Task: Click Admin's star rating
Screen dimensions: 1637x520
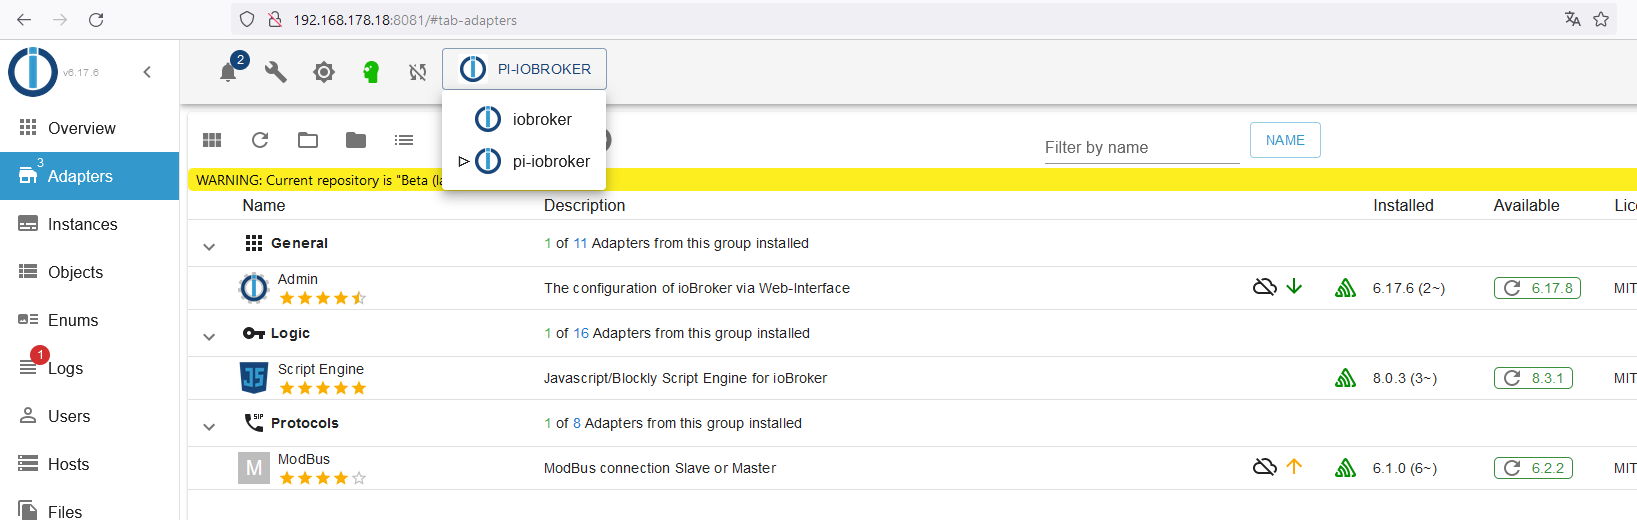Action: tap(322, 298)
